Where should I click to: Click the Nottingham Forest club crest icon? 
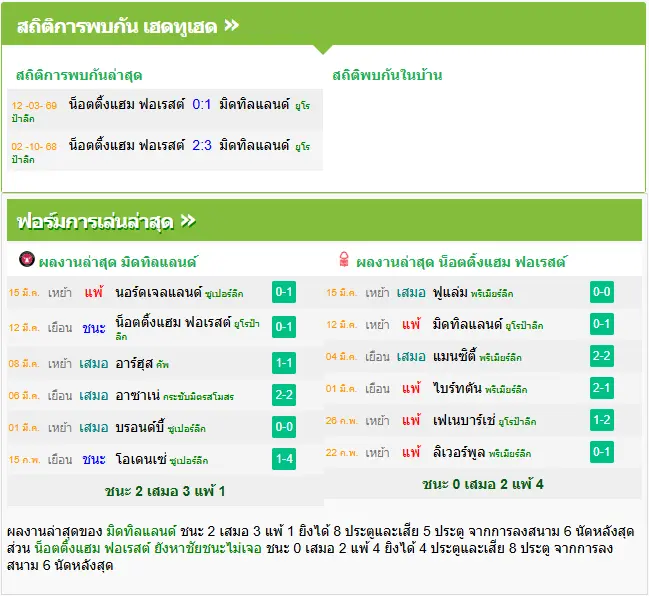coord(344,260)
